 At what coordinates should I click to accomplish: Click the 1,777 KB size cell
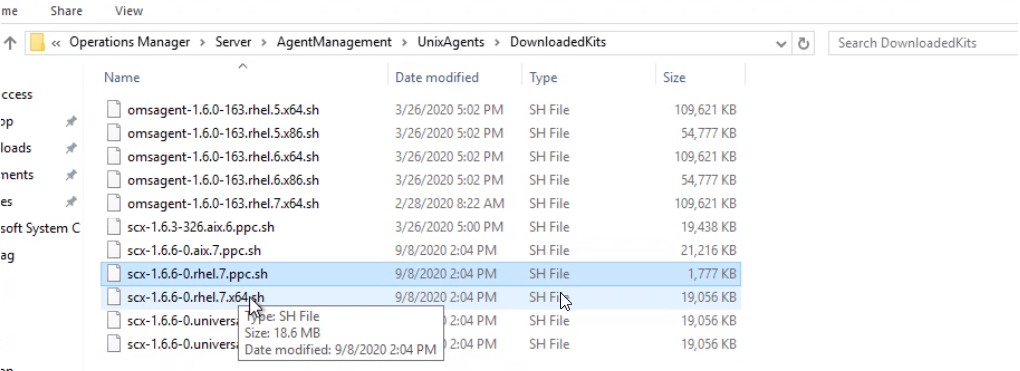(712, 274)
